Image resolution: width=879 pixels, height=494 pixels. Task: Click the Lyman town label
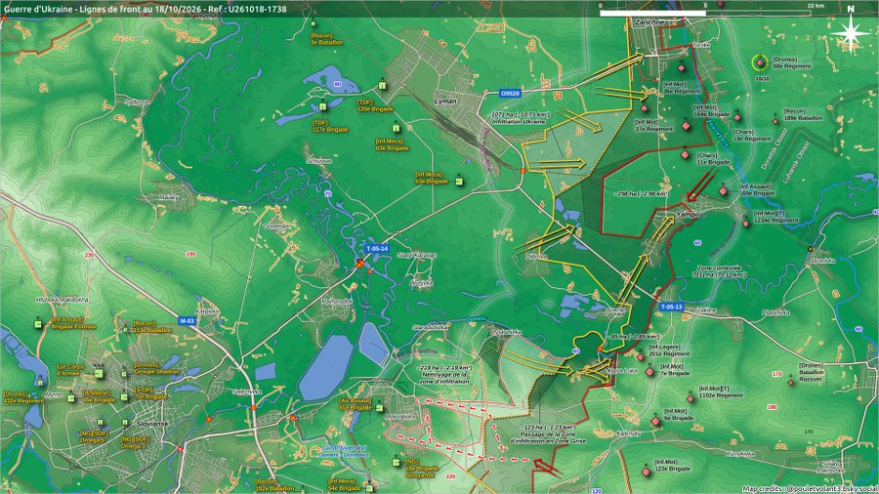coord(445,101)
